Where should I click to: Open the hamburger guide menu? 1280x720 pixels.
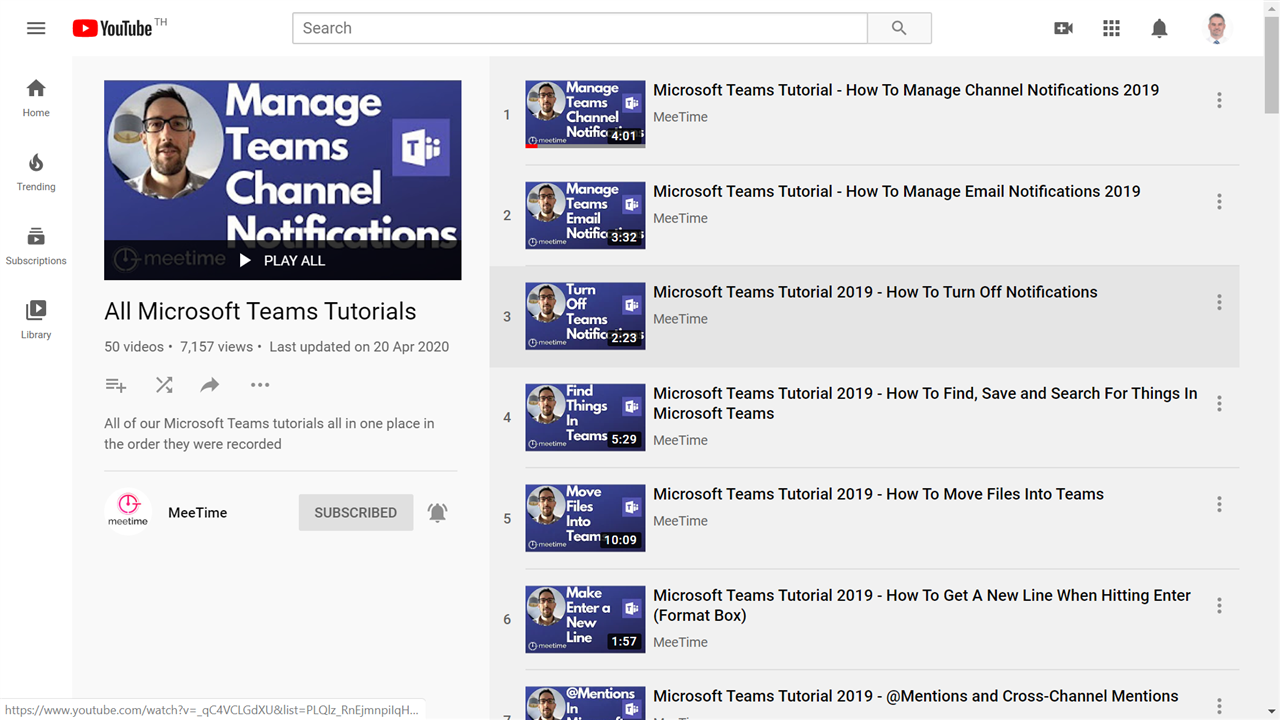pyautogui.click(x=36, y=28)
